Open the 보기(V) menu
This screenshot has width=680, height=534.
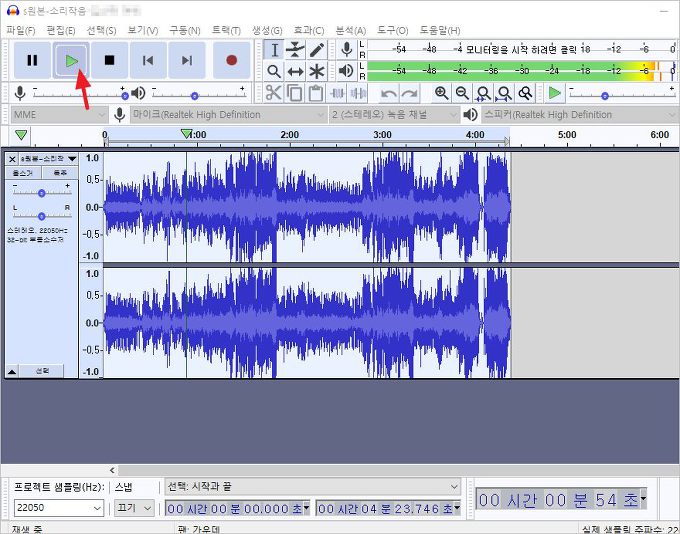click(x=143, y=30)
